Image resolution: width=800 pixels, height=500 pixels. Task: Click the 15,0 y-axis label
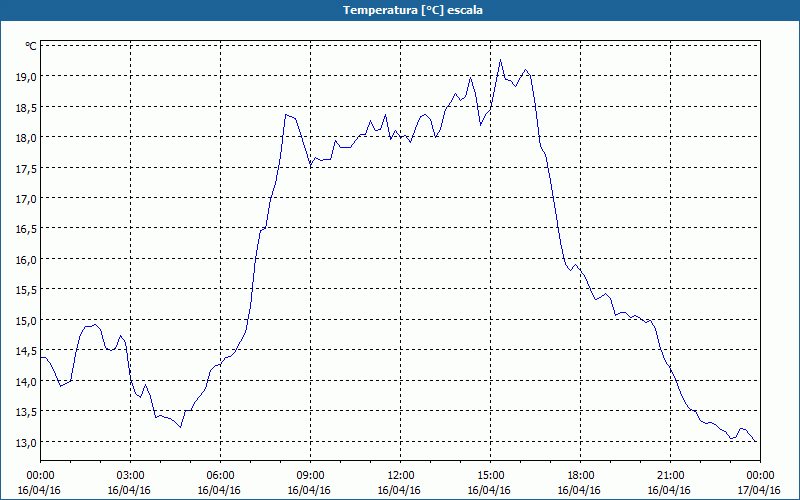tap(27, 320)
